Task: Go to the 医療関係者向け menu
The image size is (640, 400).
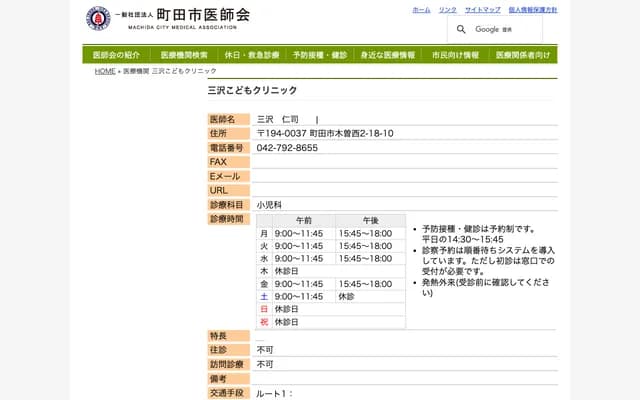Action: click(x=523, y=55)
